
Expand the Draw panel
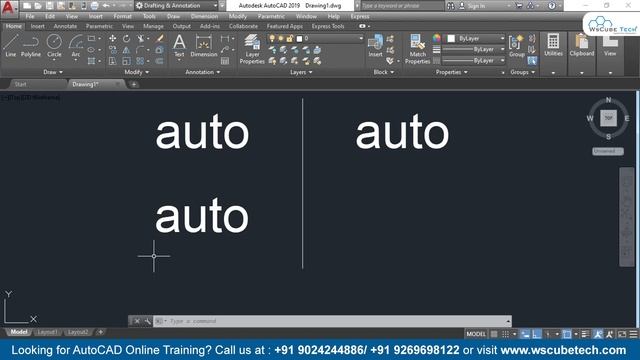click(x=53, y=72)
